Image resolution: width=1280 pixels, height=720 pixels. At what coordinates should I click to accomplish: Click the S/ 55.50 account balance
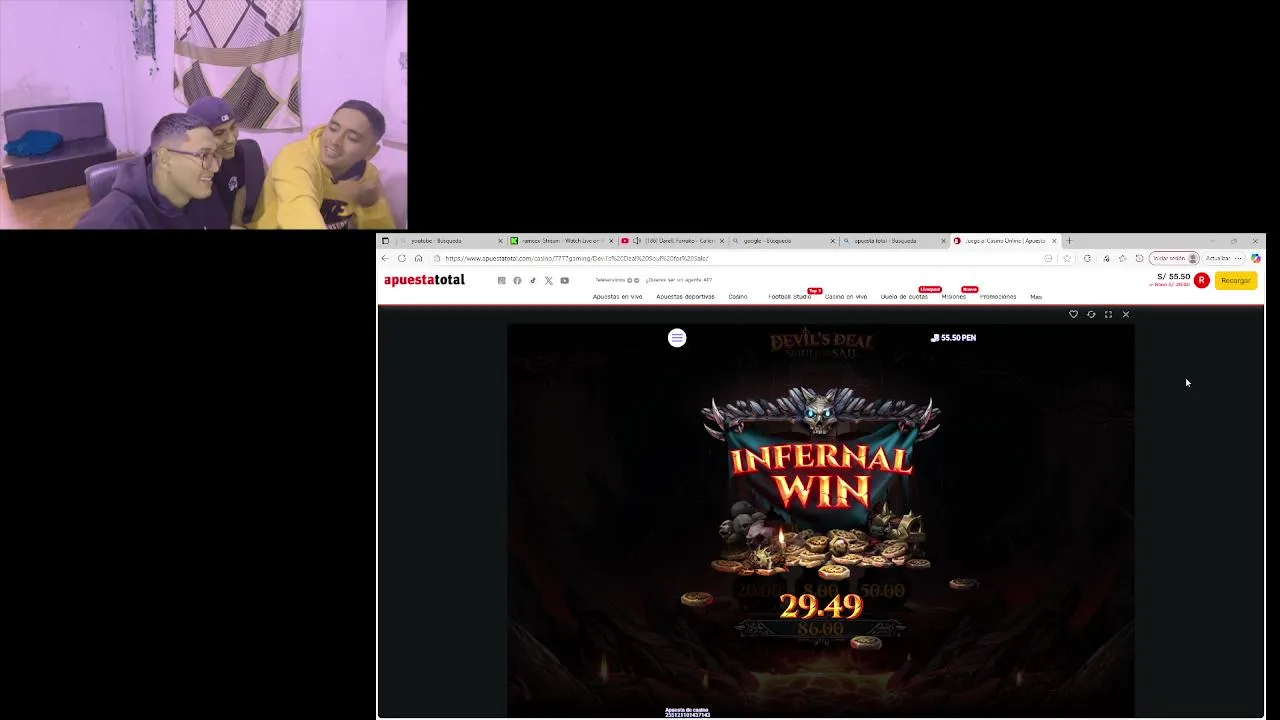click(1174, 277)
